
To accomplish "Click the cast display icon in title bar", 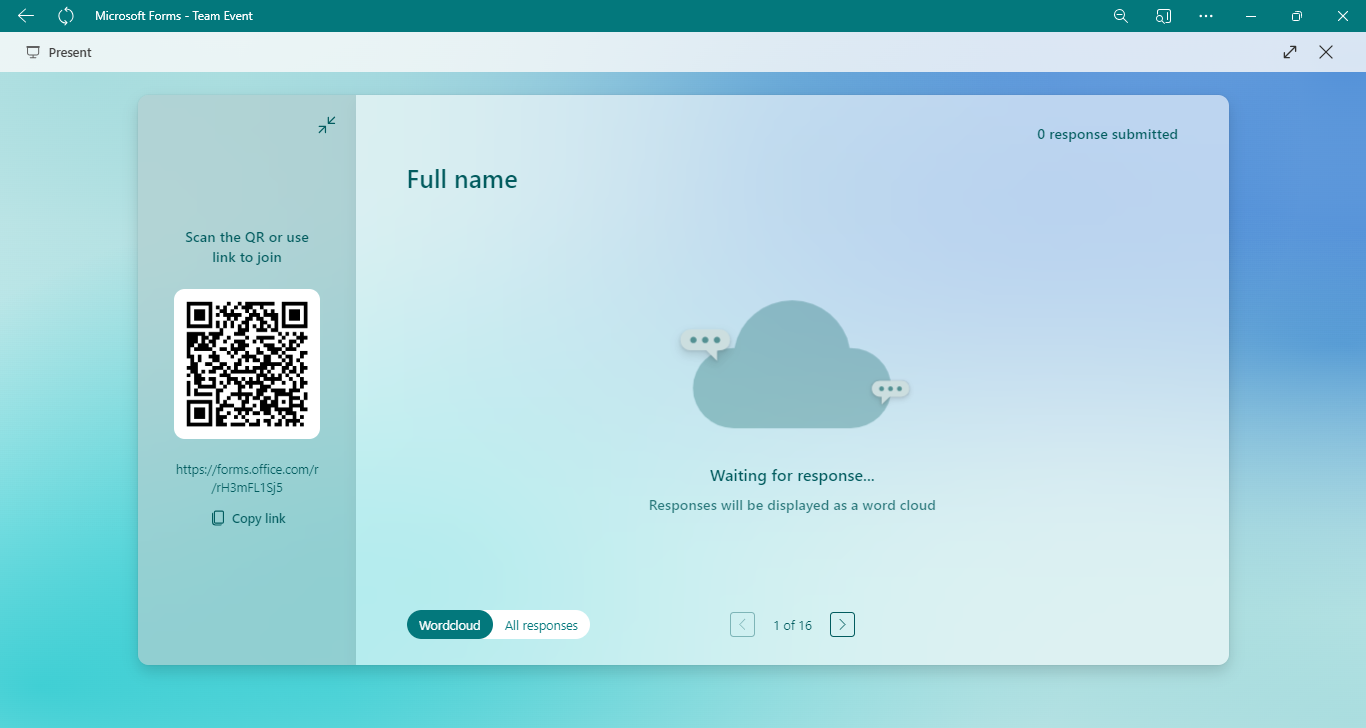I will [1163, 16].
